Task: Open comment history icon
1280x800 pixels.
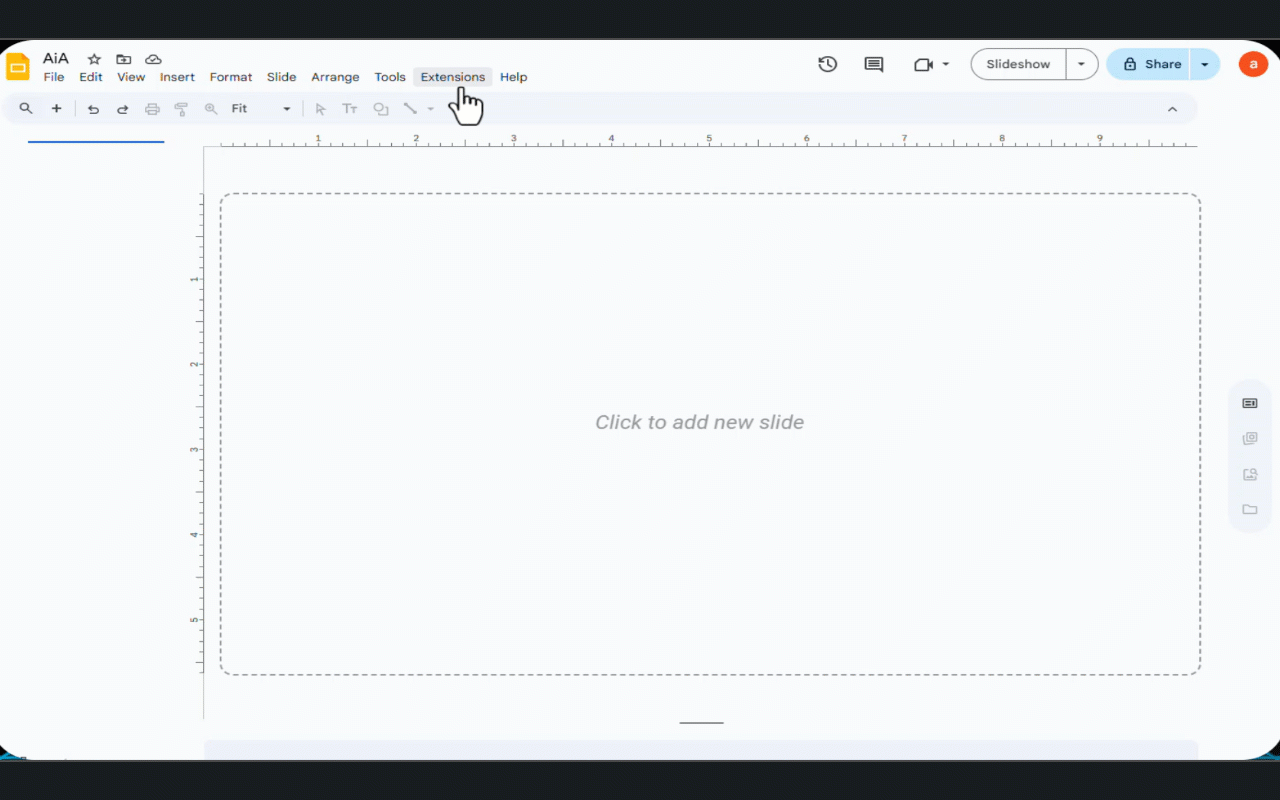Action: click(x=873, y=63)
